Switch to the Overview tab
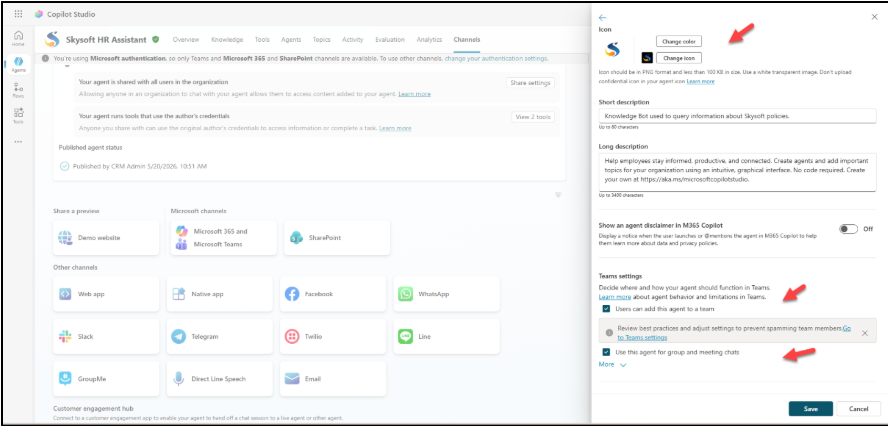This screenshot has width=888, height=426. point(186,40)
